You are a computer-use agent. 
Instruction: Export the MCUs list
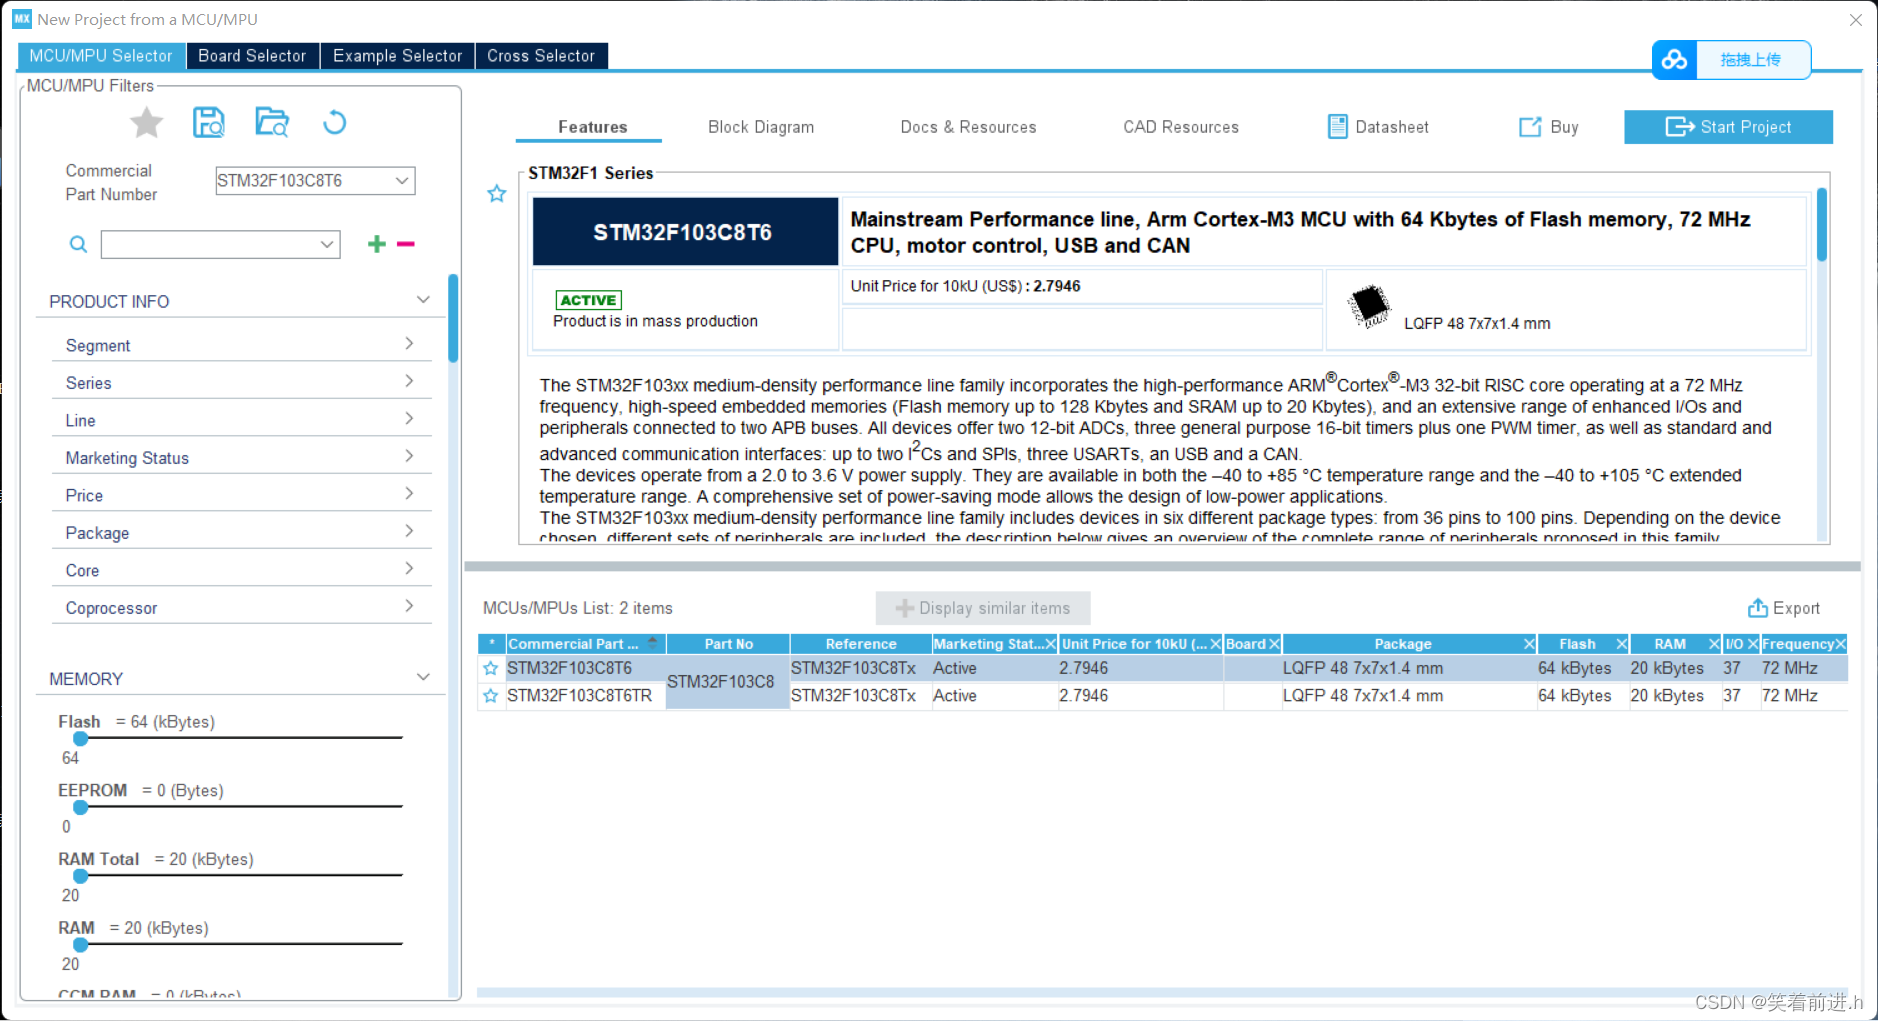(1784, 608)
